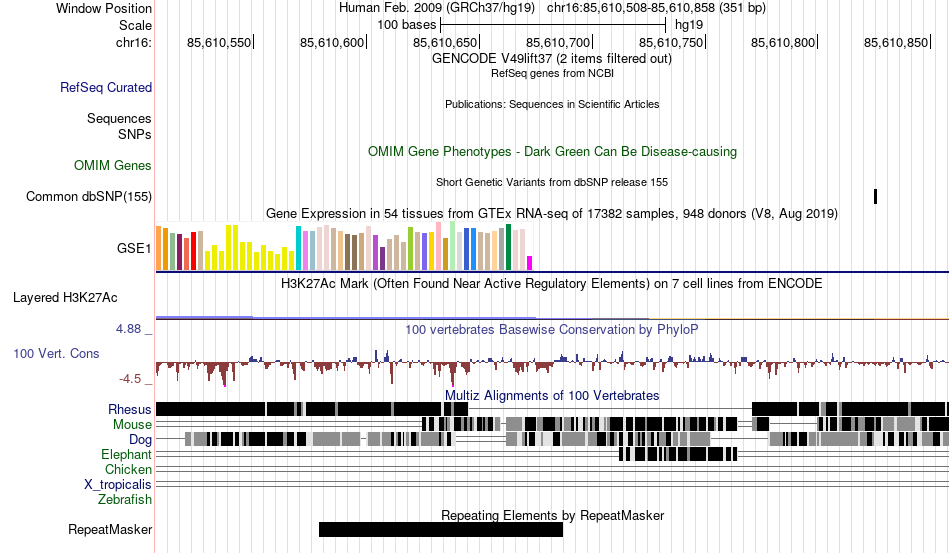Click the dark green bar in GTEx chart
Viewport: 950px width, 553px height.
tap(508, 247)
